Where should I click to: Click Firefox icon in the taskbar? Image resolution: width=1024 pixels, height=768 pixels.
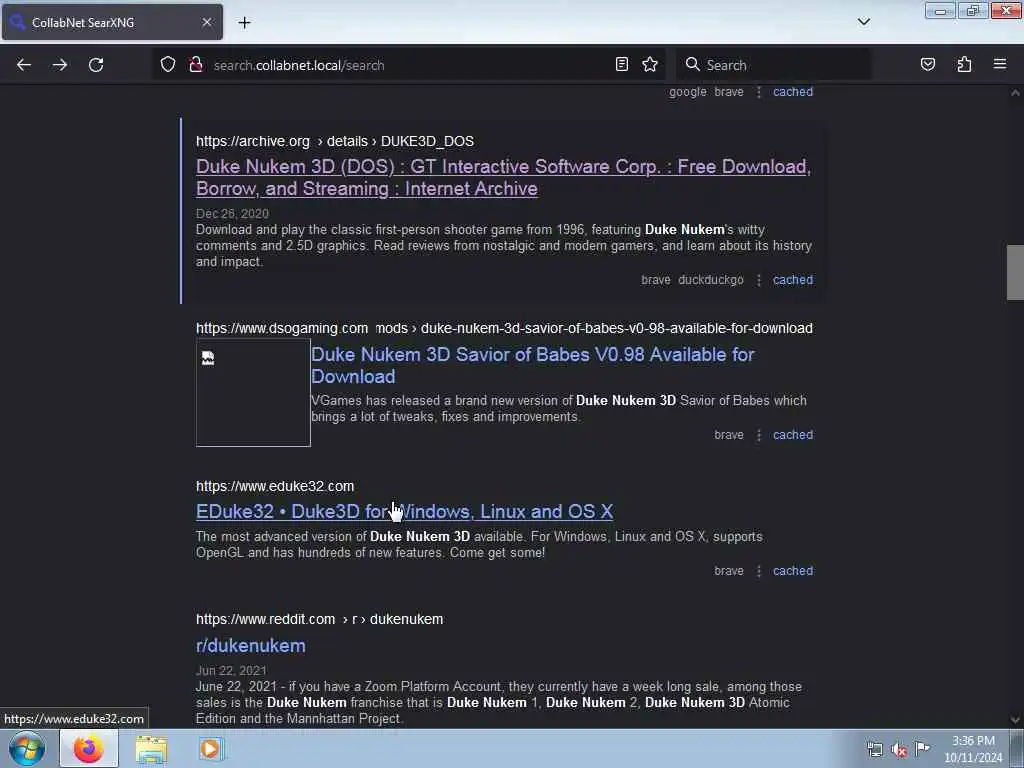(x=89, y=748)
